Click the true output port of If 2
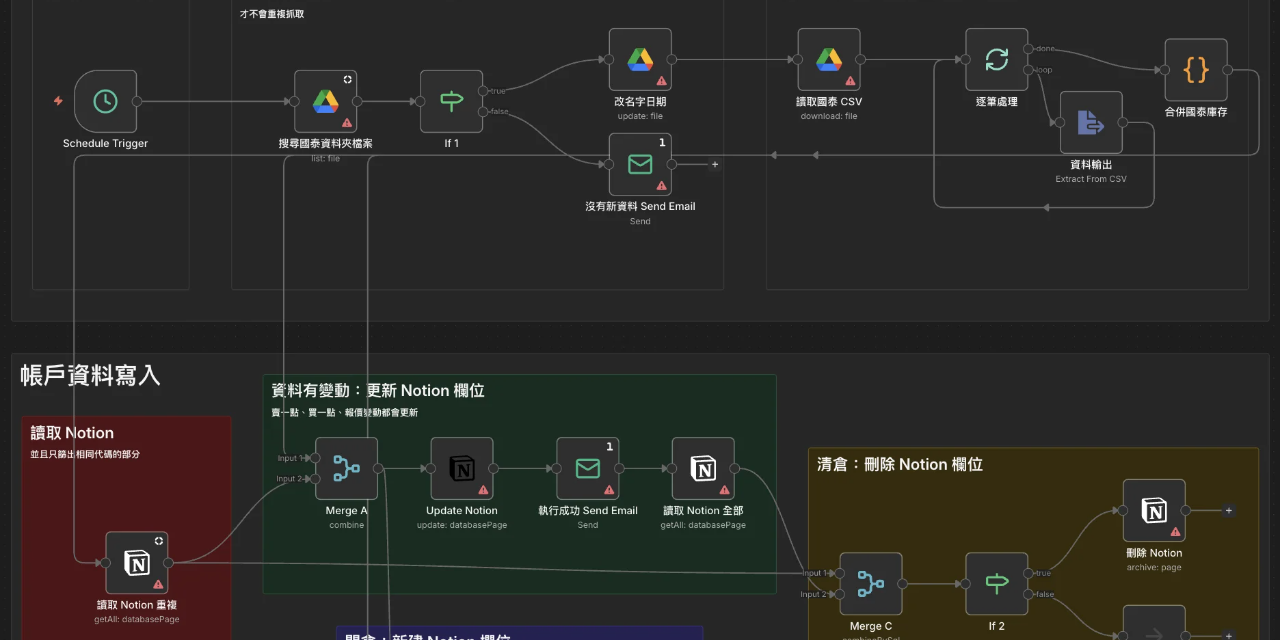This screenshot has width=1280, height=640. tap(1029, 574)
